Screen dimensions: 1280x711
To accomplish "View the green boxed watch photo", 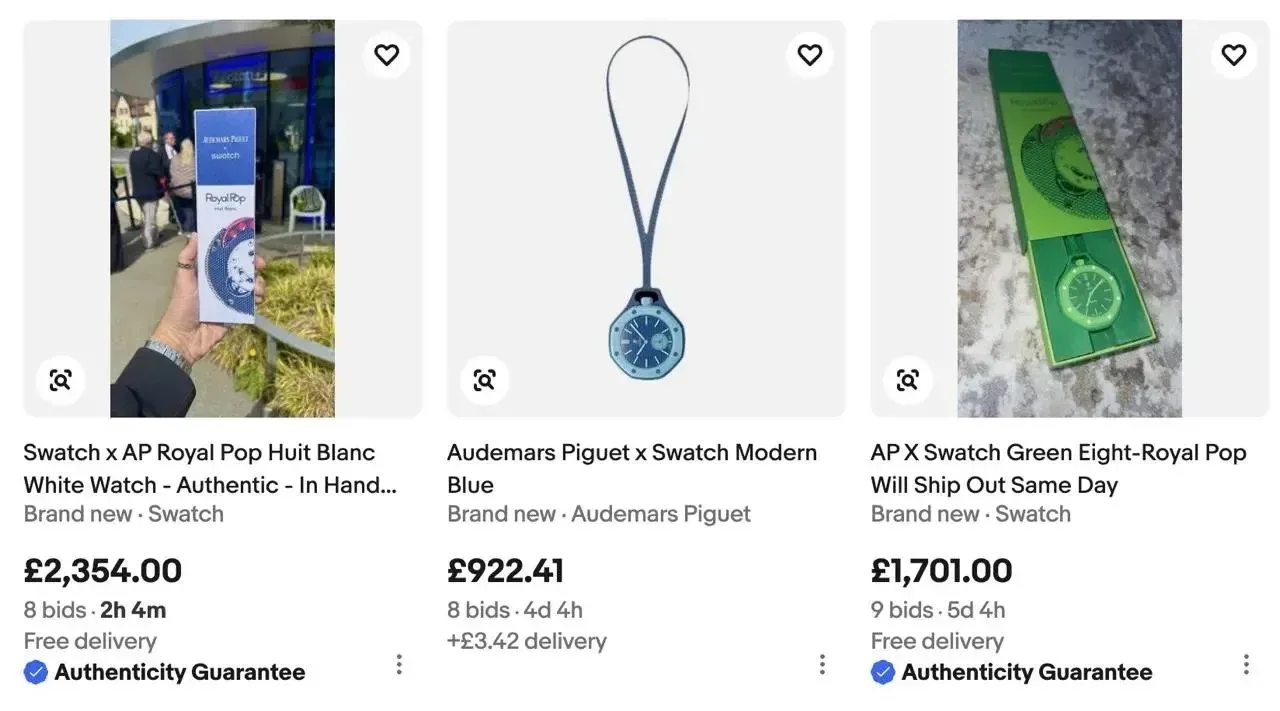I will pyautogui.click(x=1070, y=218).
